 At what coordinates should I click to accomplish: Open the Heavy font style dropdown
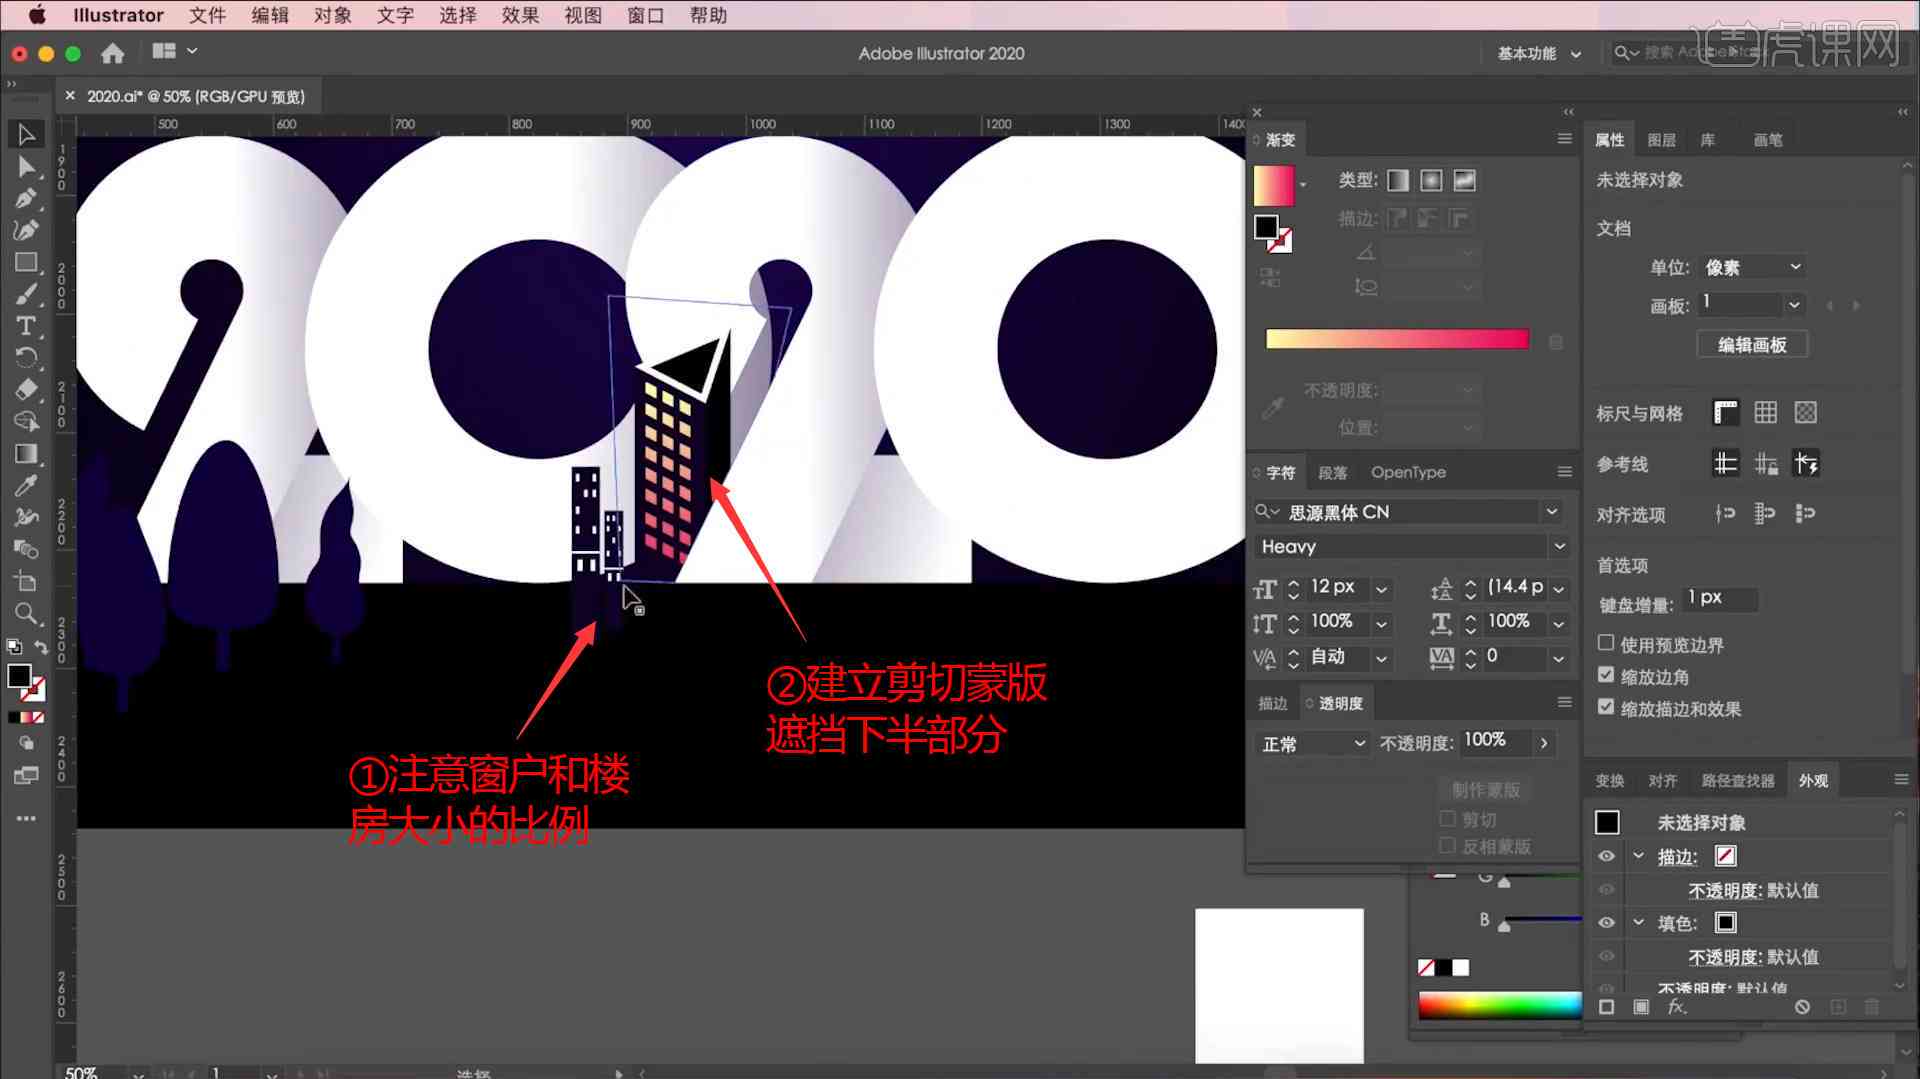[x=1558, y=546]
